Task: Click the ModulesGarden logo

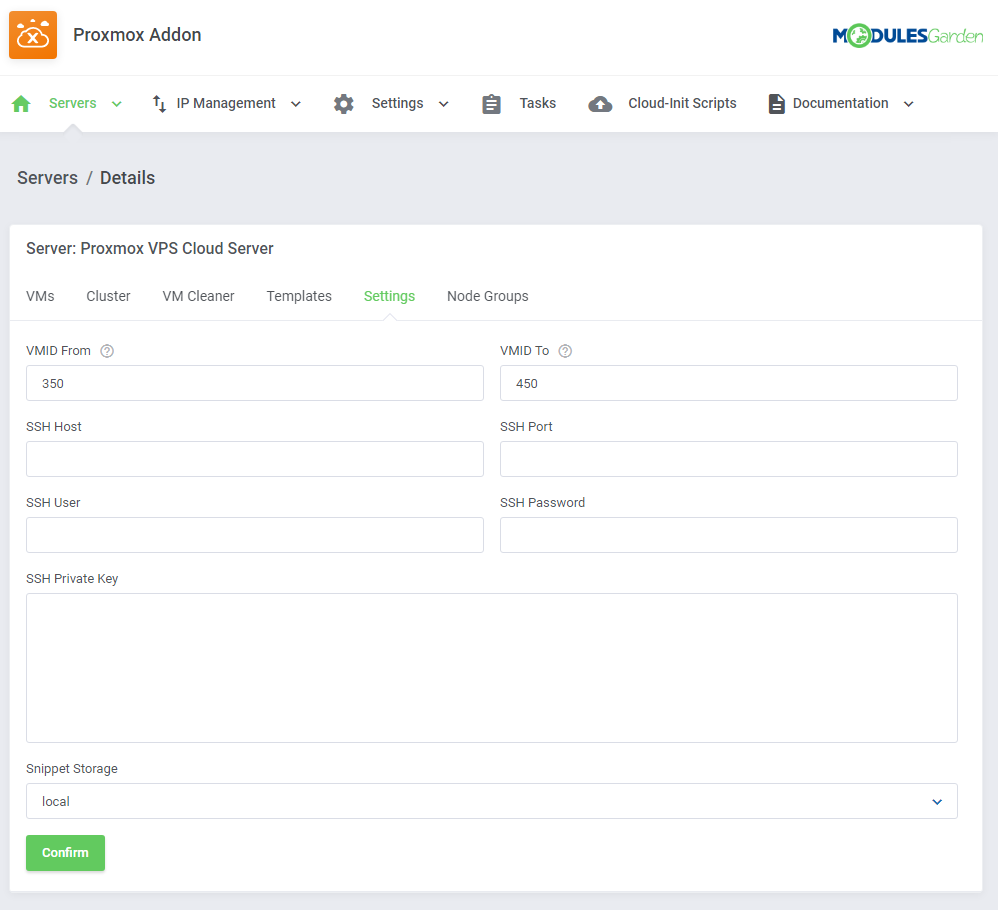Action: [x=908, y=36]
